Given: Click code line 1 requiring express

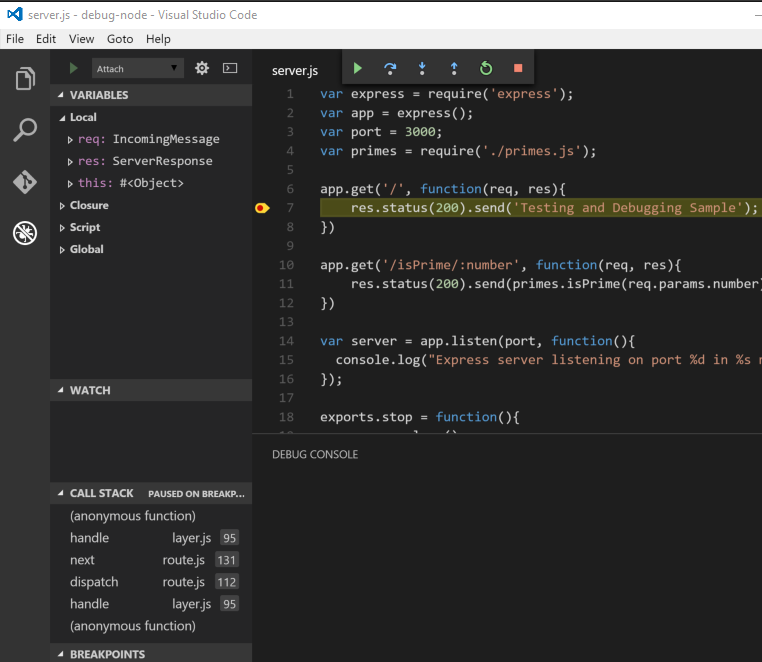Looking at the screenshot, I should tap(447, 94).
